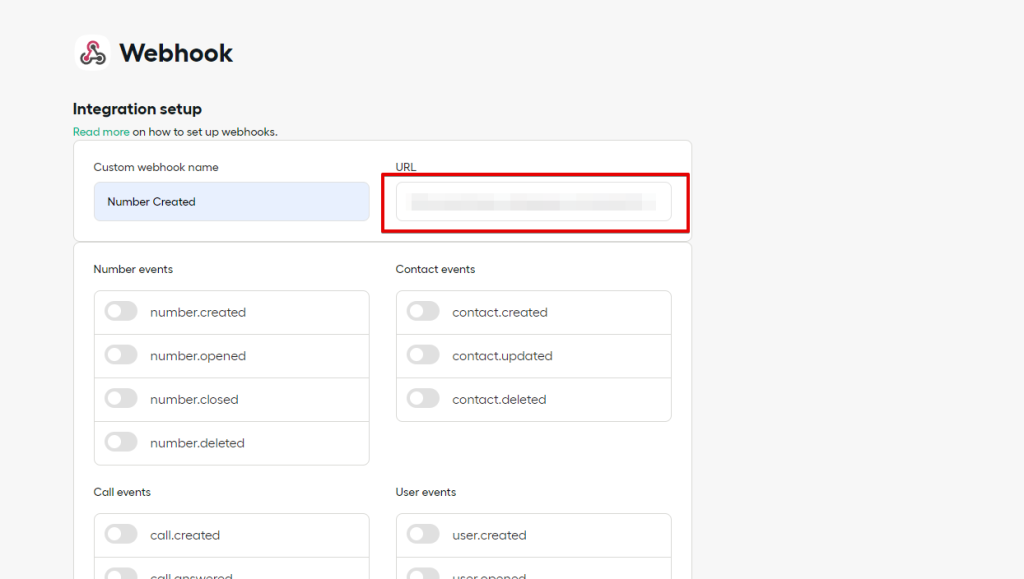
Task: Enable the call.created toggle
Action: pos(121,535)
